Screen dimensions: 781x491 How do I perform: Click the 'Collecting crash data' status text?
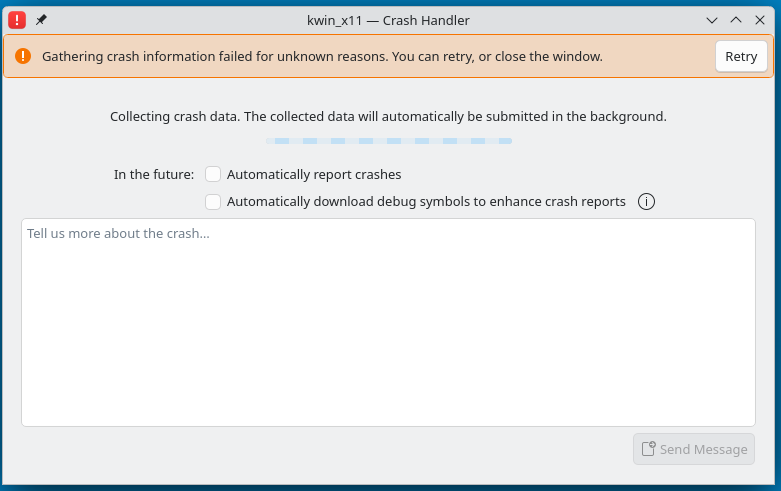(388, 117)
